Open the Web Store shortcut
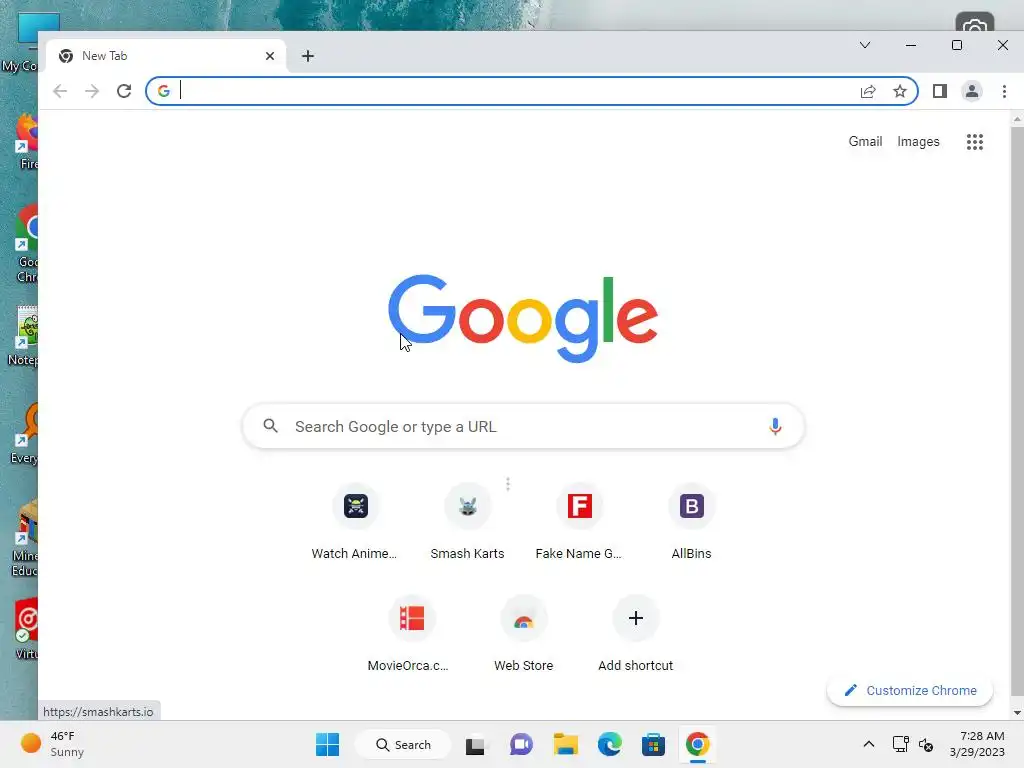Viewport: 1024px width, 768px height. (x=523, y=634)
